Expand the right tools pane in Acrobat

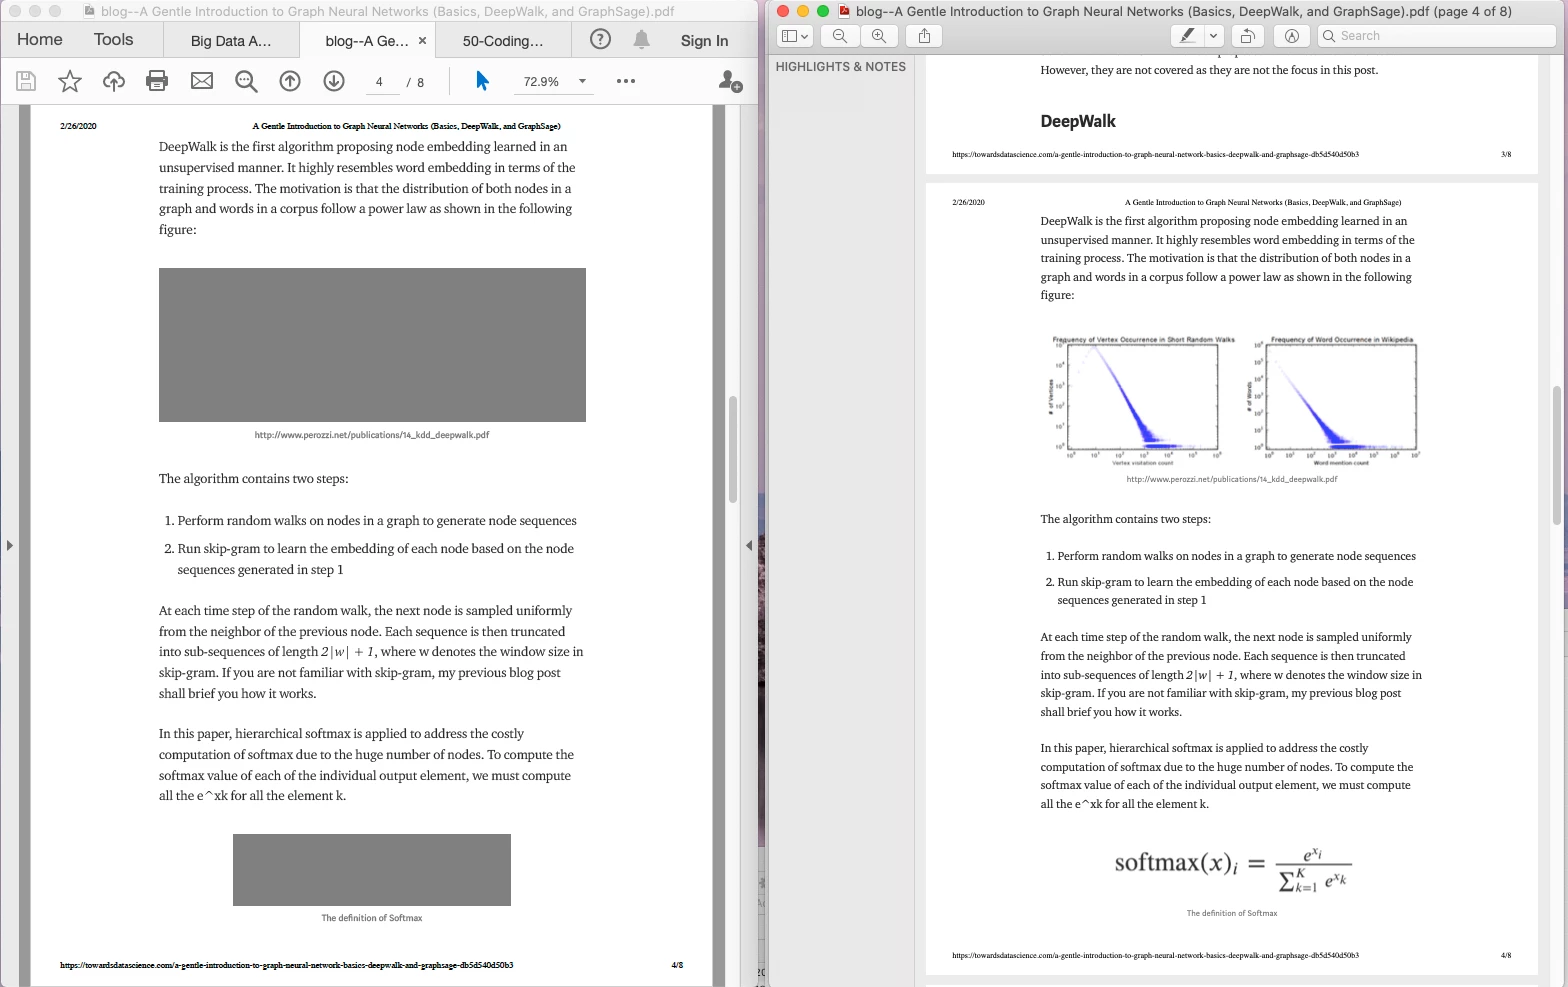749,545
